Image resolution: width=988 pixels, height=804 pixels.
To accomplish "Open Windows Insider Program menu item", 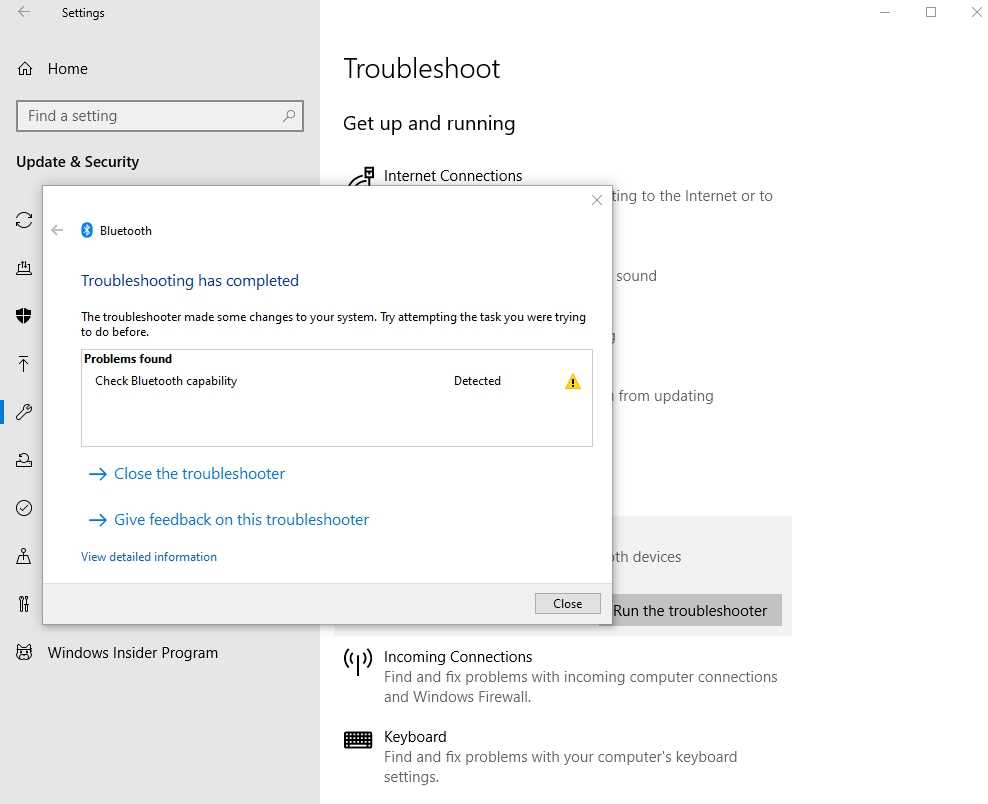I will coord(133,653).
